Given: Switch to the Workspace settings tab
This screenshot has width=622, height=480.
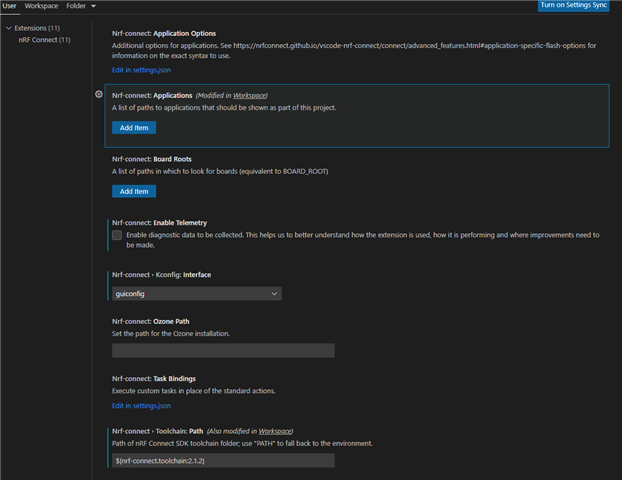Looking at the screenshot, I should pyautogui.click(x=41, y=6).
